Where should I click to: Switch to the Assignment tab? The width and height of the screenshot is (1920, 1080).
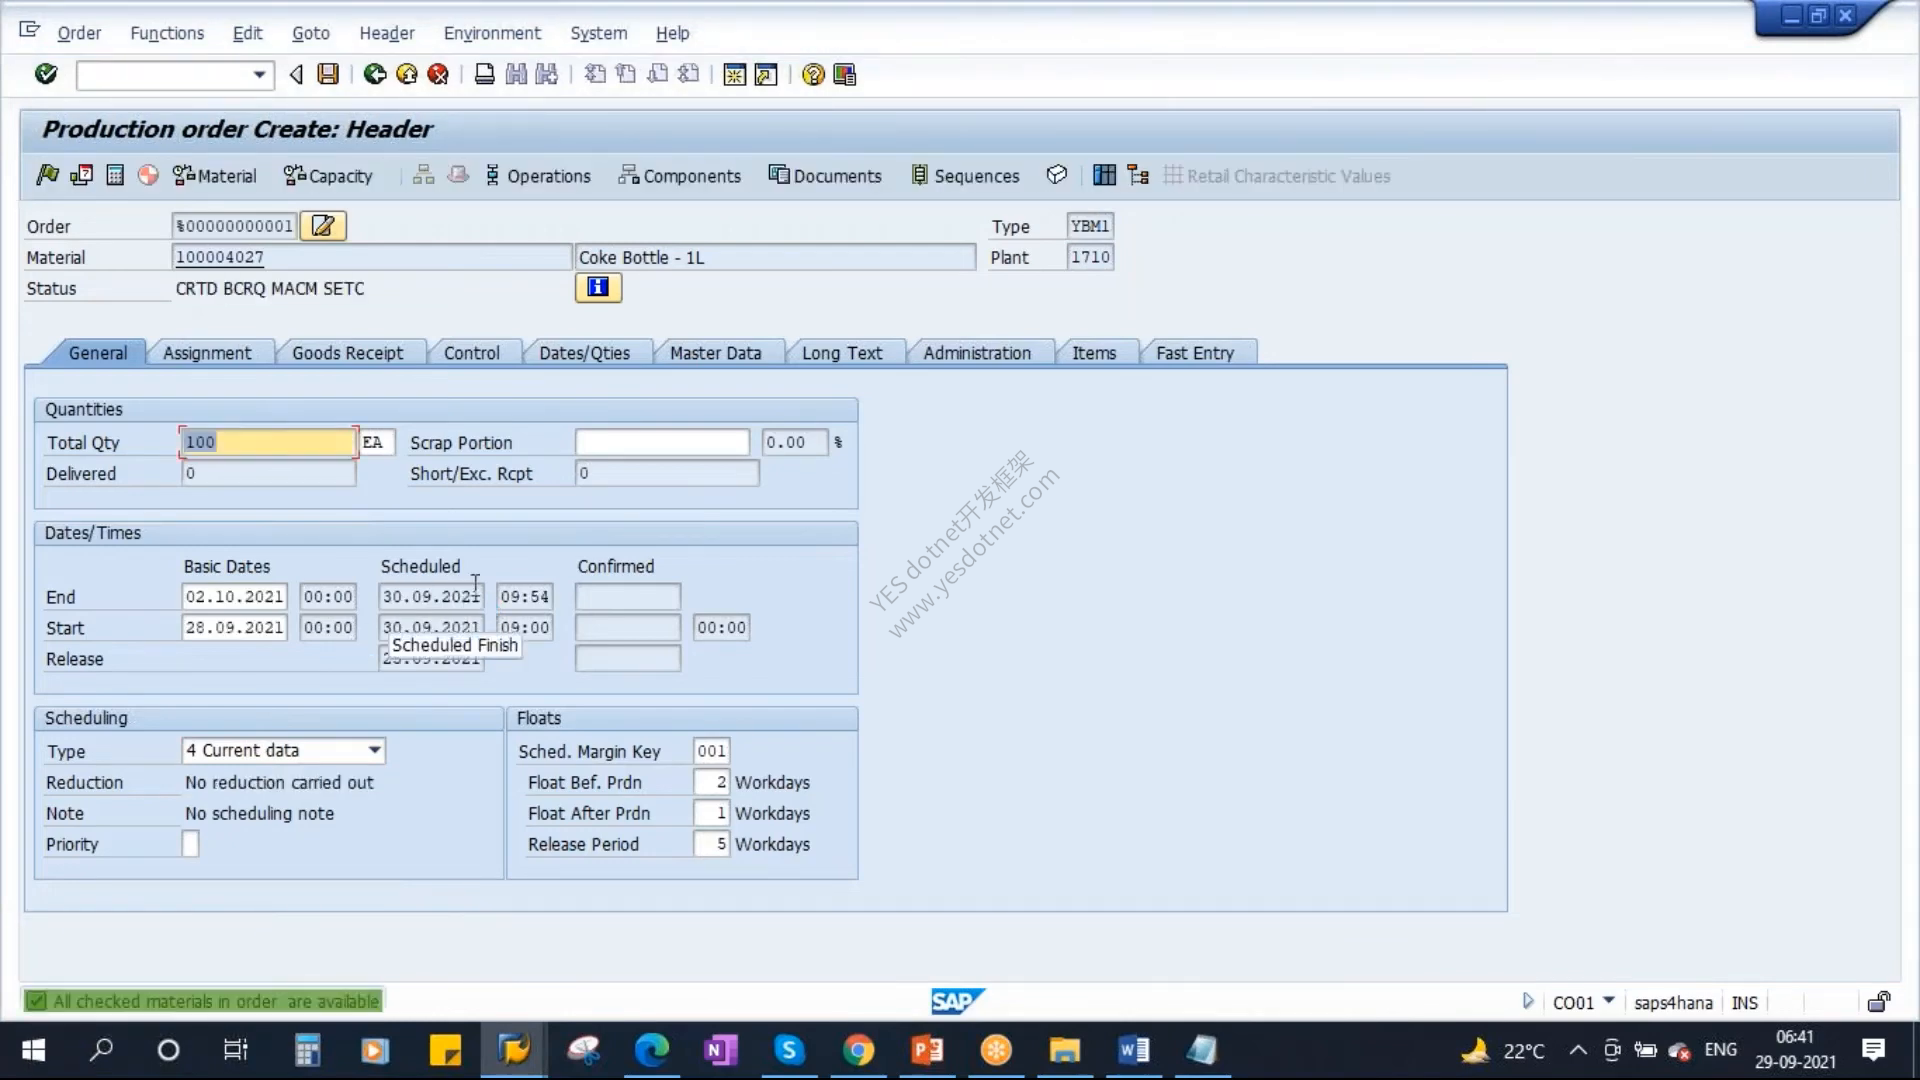coord(207,353)
